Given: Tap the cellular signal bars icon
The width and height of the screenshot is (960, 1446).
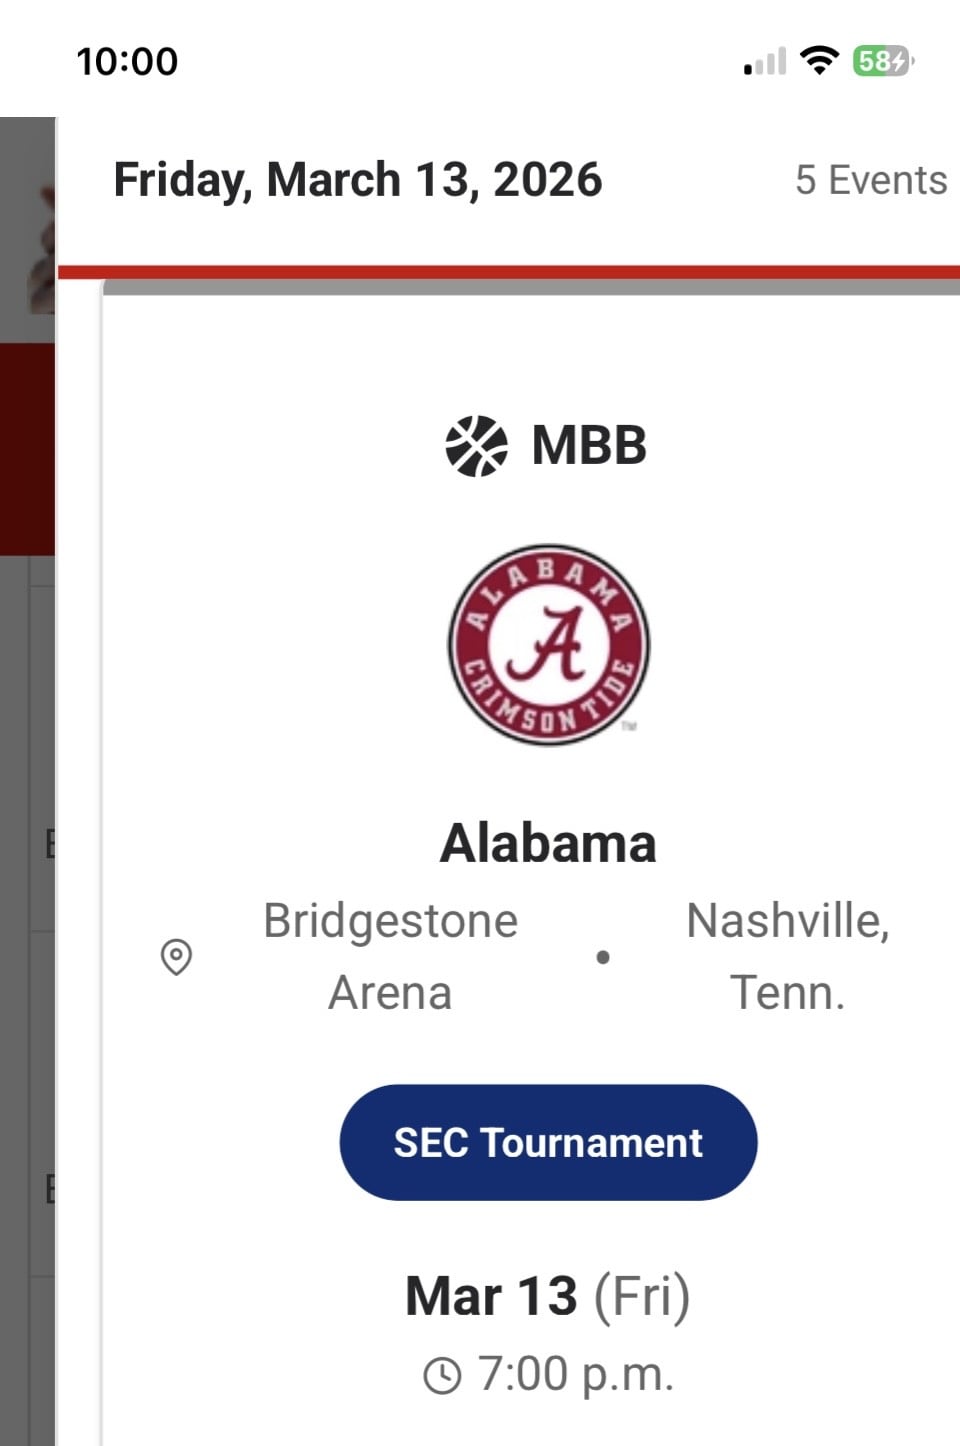Looking at the screenshot, I should (x=765, y=62).
